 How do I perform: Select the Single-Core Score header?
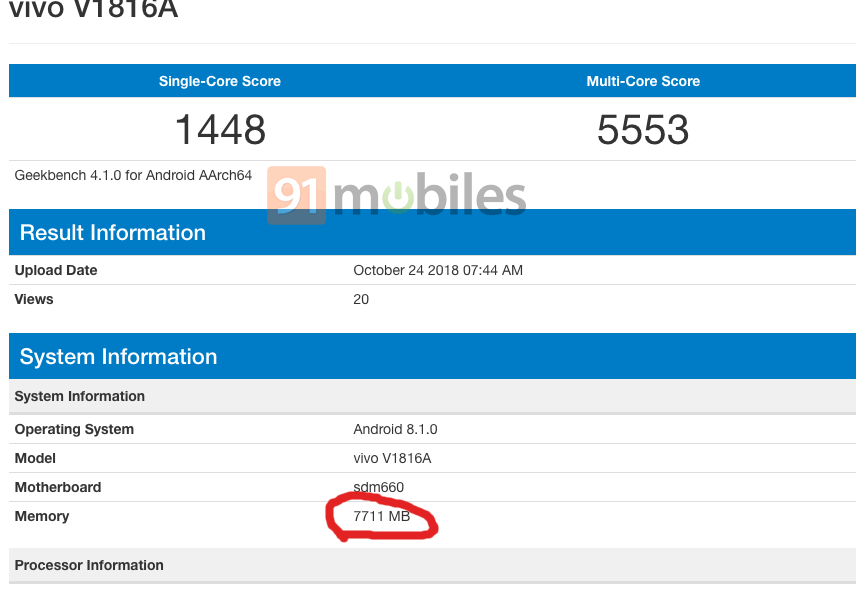[x=220, y=81]
